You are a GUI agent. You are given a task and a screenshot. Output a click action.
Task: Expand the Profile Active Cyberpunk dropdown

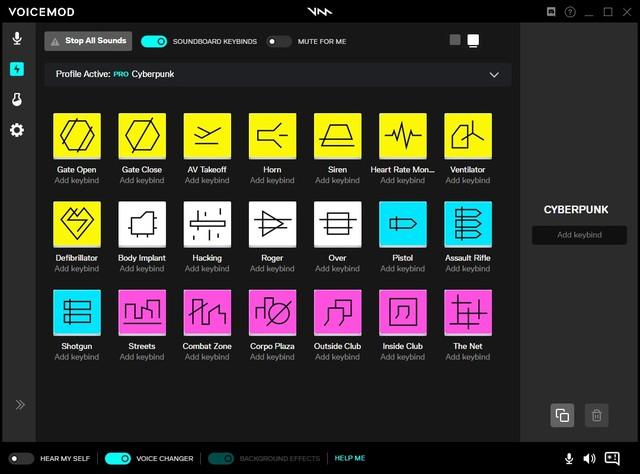pos(493,74)
